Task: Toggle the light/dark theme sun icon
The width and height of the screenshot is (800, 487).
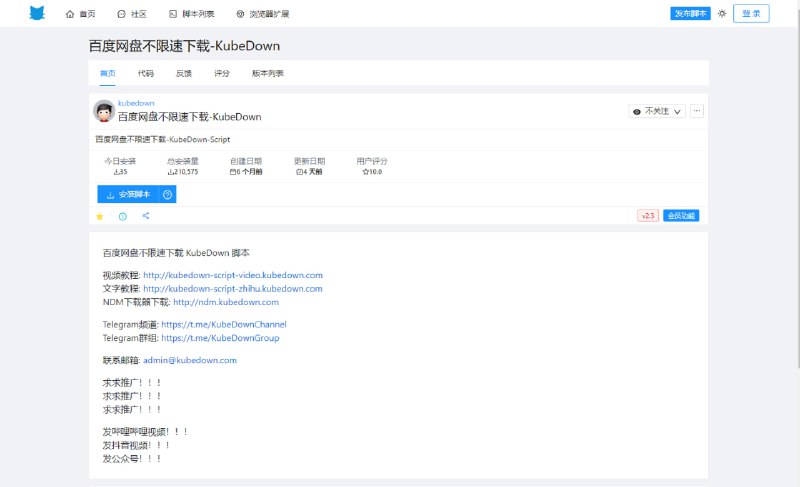Action: pos(722,14)
